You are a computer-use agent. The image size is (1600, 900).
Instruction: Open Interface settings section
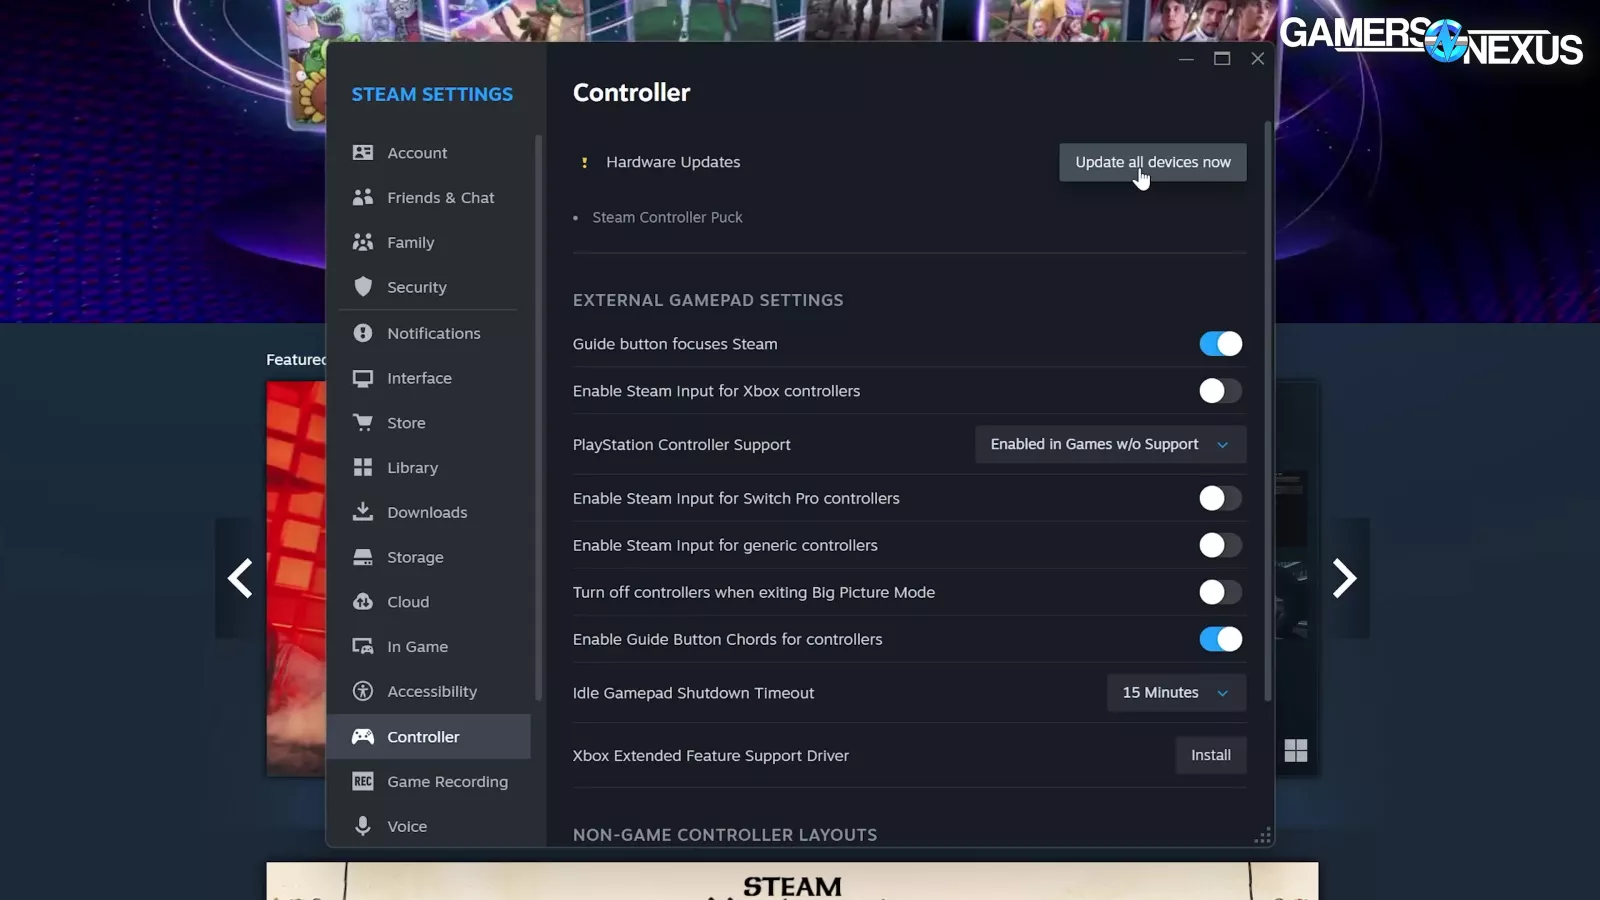[x=429, y=378]
